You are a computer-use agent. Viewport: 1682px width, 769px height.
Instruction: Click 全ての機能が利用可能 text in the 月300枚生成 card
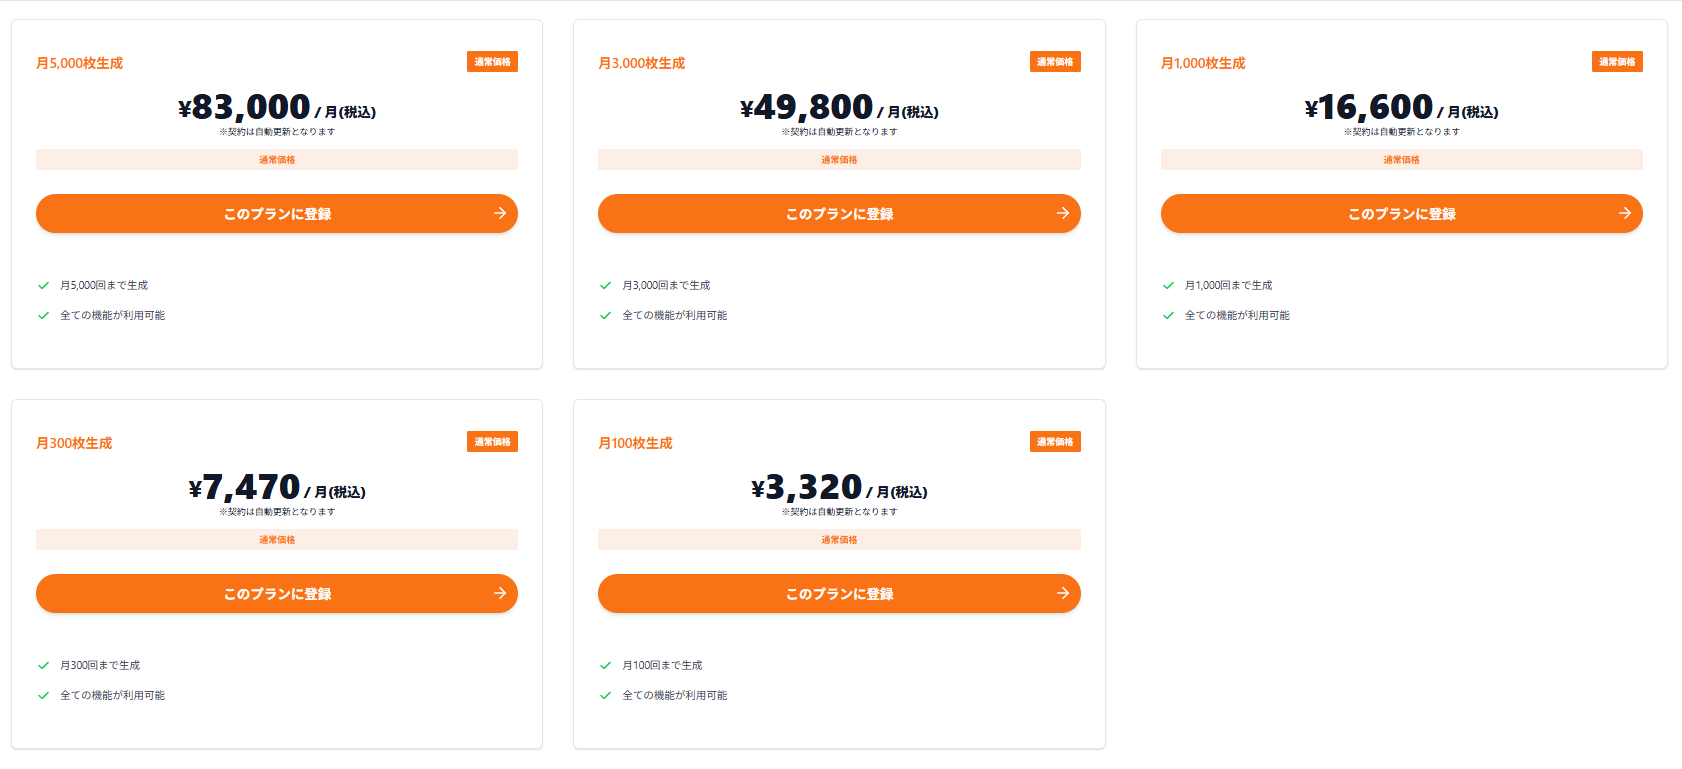point(112,695)
